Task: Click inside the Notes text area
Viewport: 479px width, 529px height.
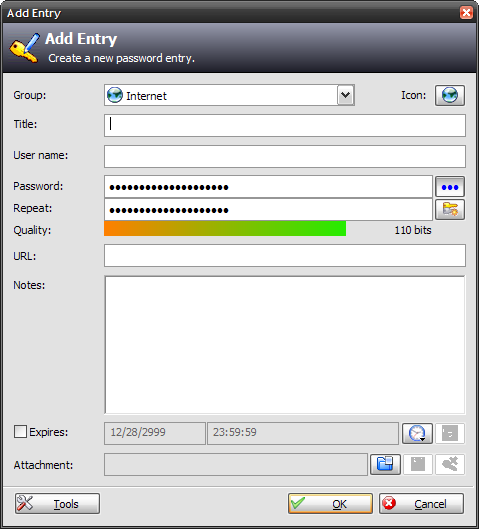Action: [285, 345]
